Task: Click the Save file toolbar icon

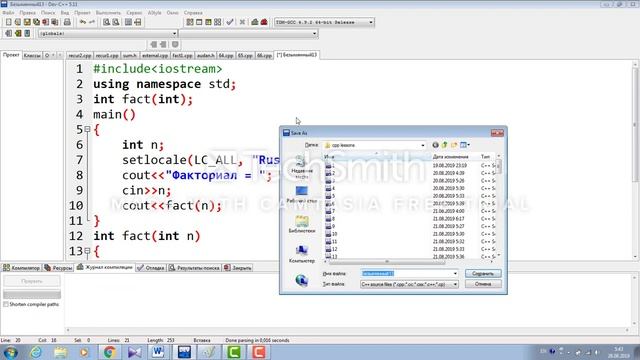Action: coord(27,22)
